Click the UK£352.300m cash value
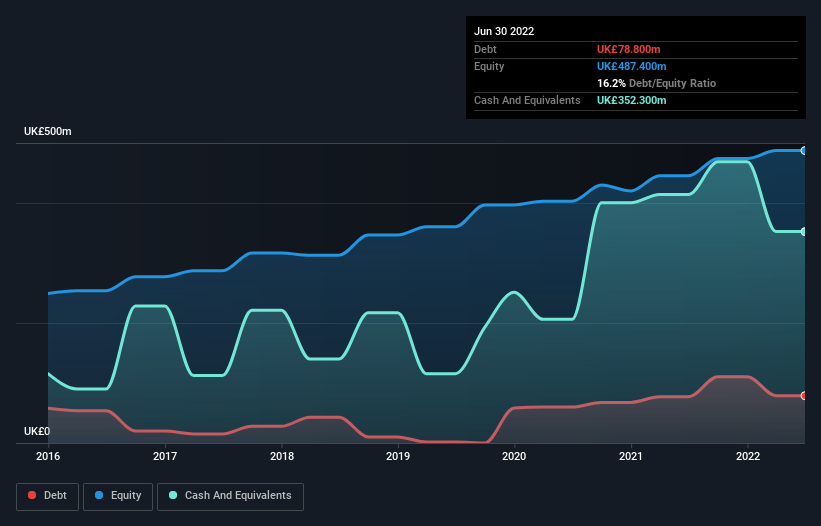Image resolution: width=821 pixels, height=526 pixels. [x=632, y=100]
